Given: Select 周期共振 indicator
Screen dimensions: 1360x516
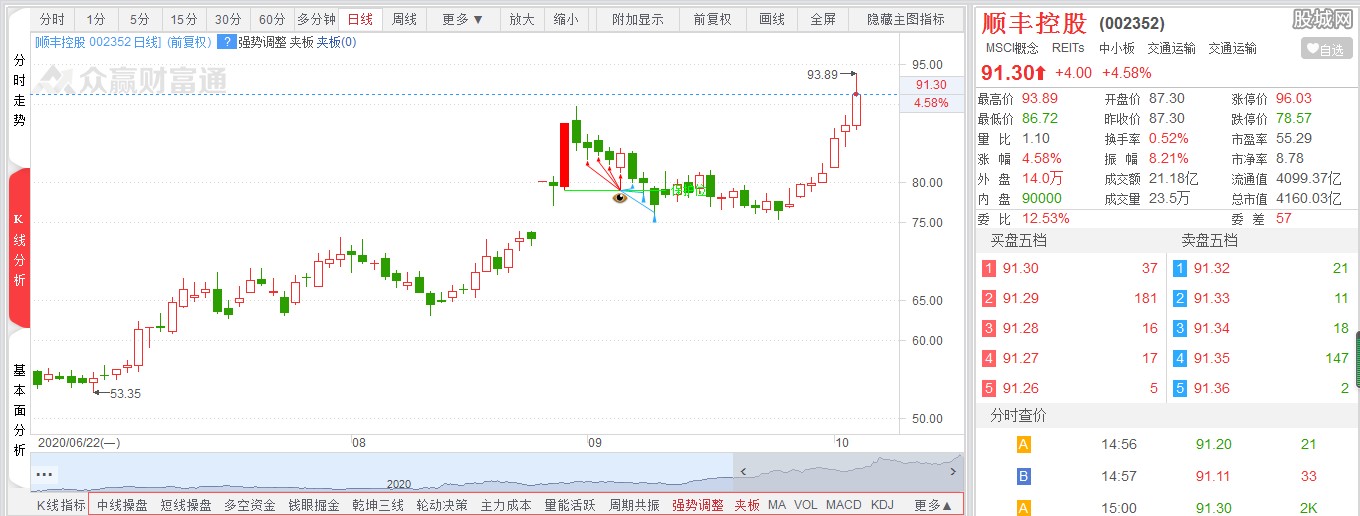Looking at the screenshot, I should point(634,505).
